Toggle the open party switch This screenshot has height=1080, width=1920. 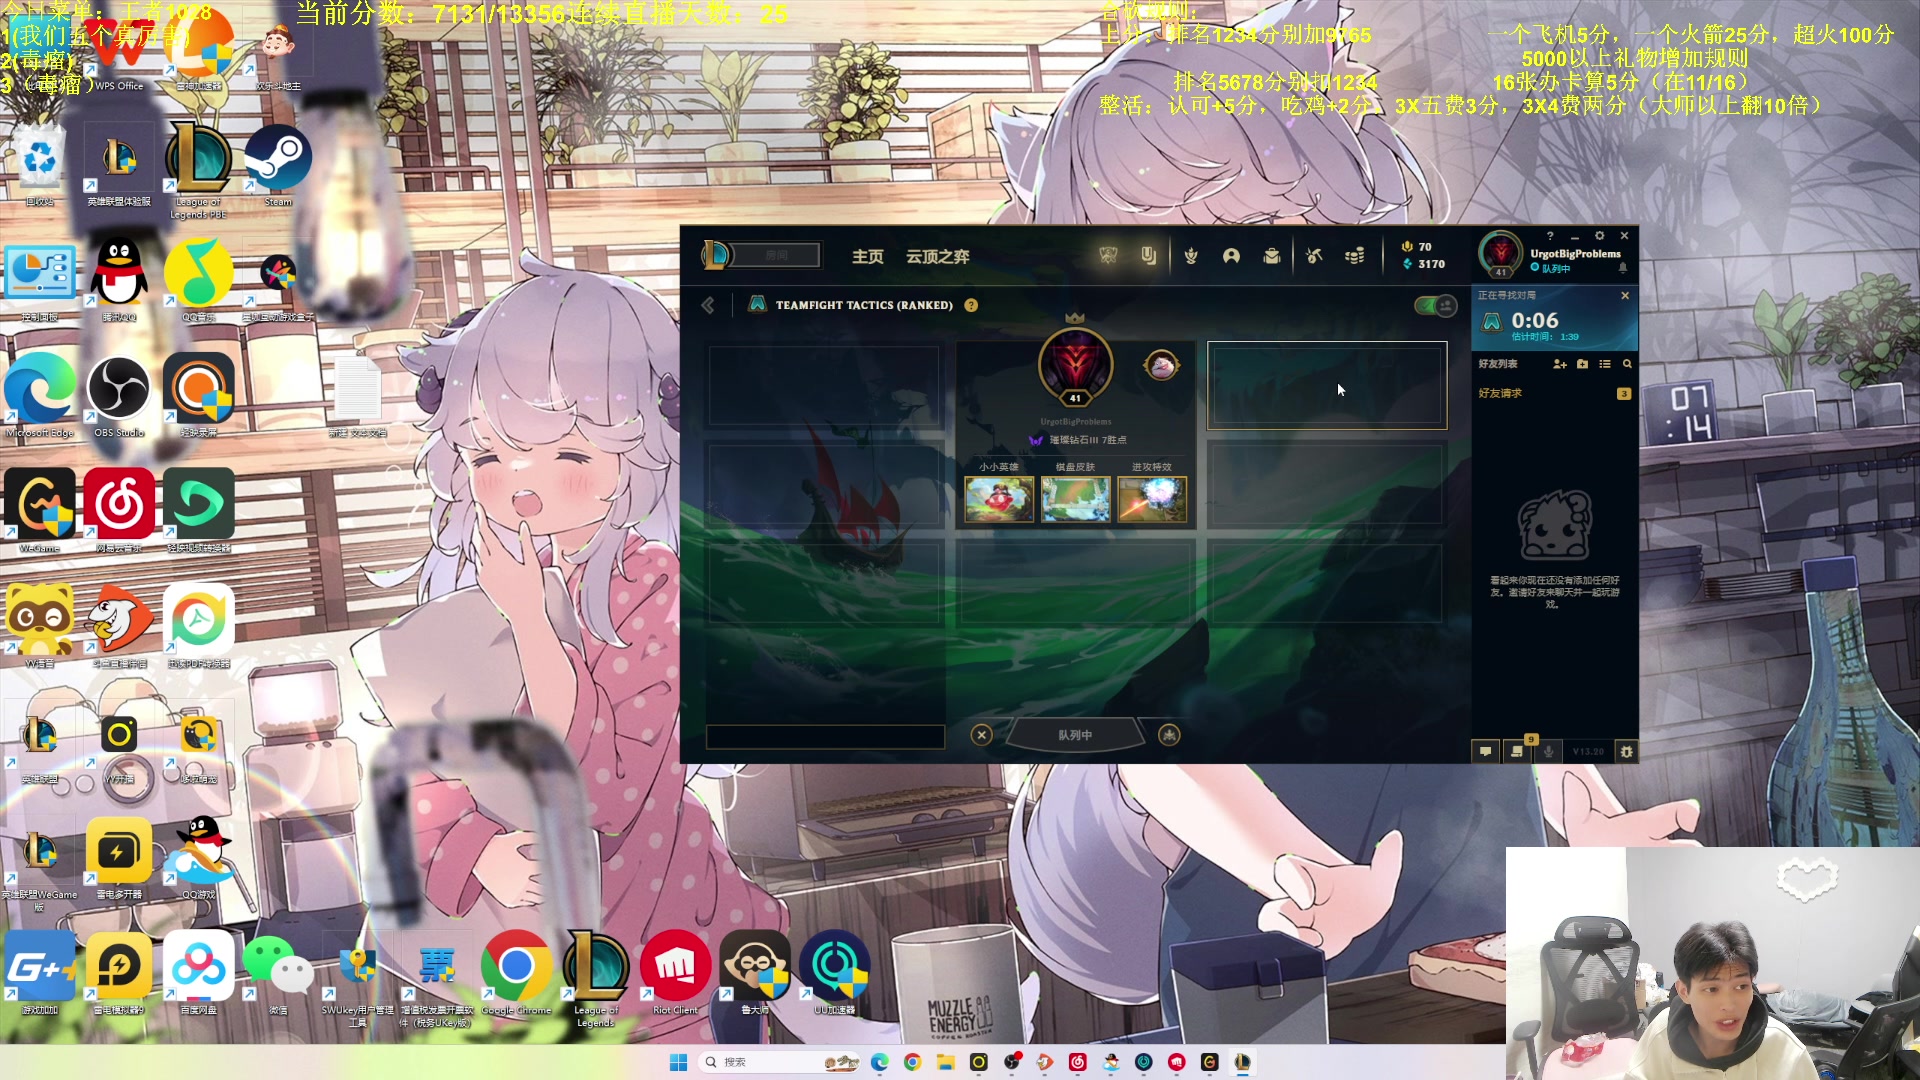[x=1436, y=305]
